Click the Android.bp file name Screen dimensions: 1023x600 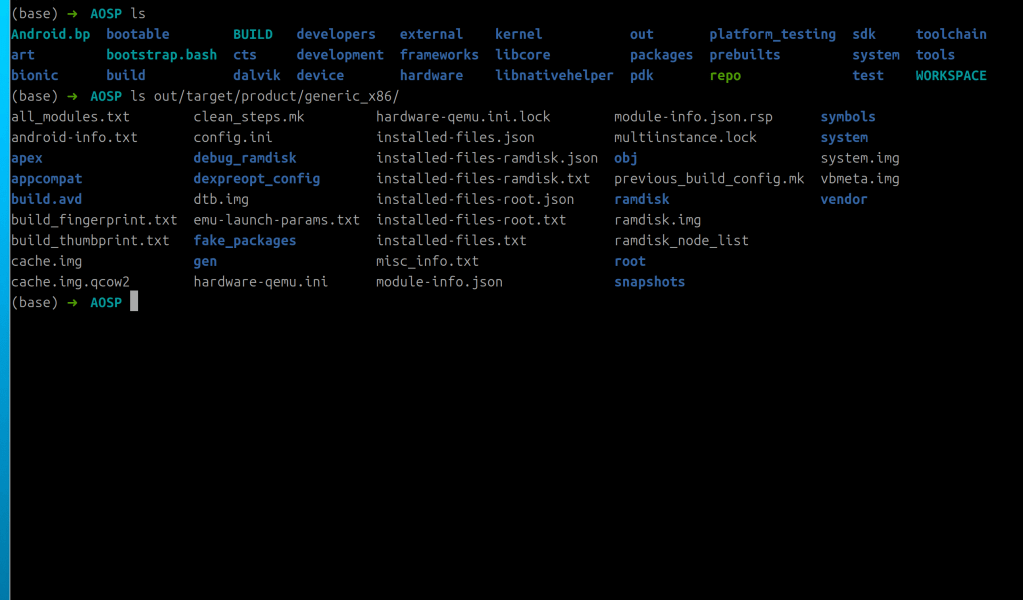[x=50, y=34]
